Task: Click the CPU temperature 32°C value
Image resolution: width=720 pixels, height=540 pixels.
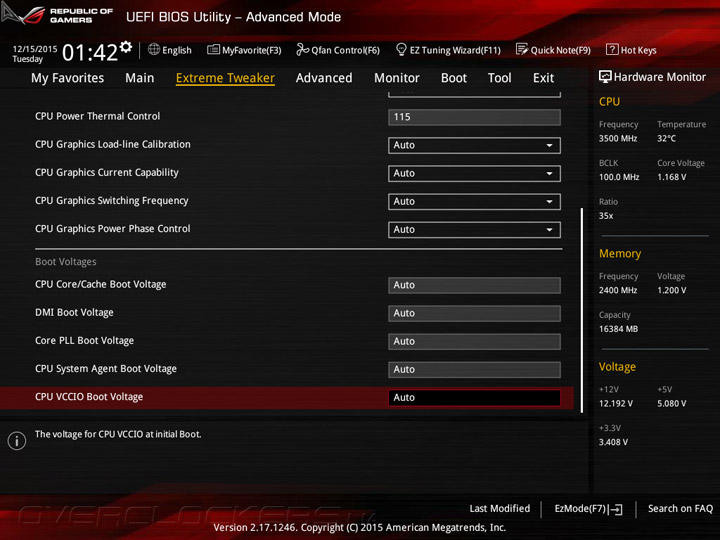Action: 666,139
